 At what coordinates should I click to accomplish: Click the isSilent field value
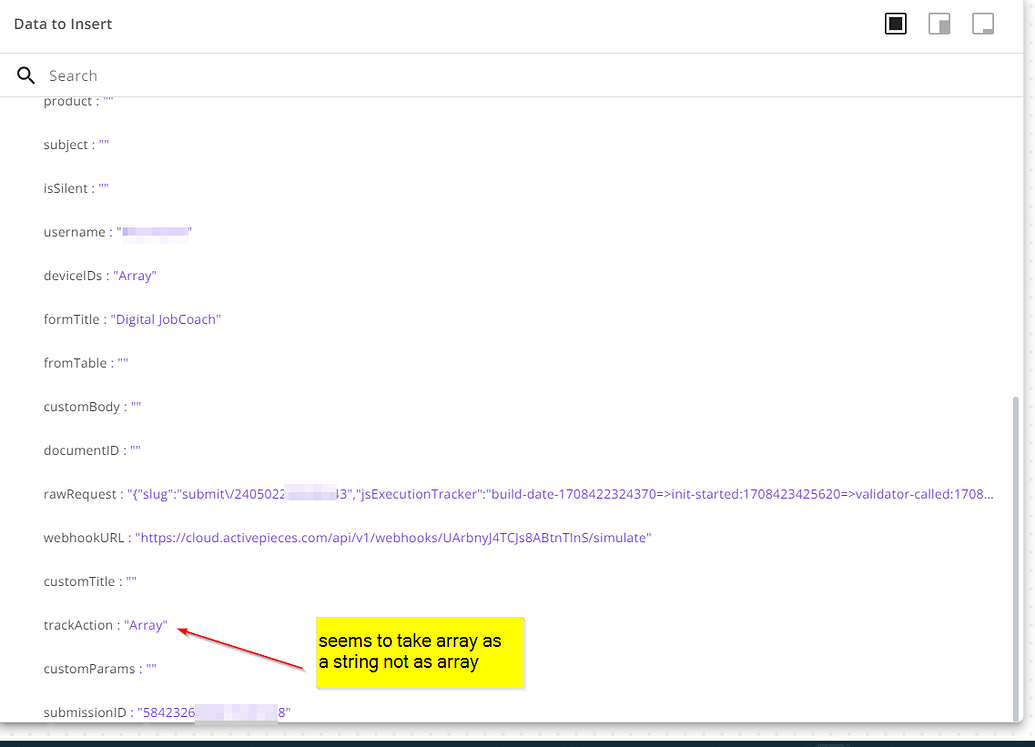[102, 187]
